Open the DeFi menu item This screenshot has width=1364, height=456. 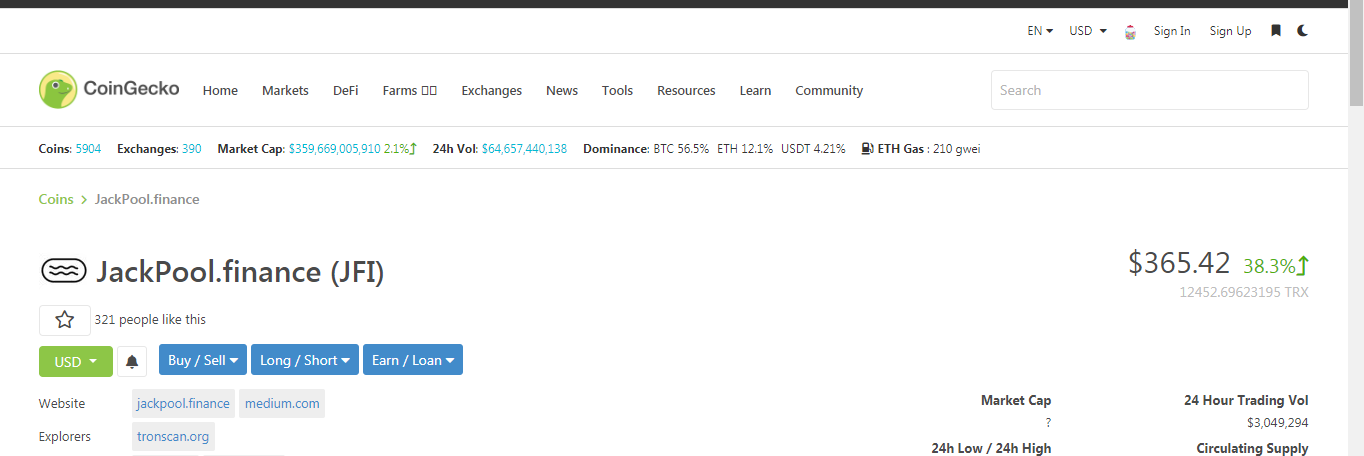[345, 90]
